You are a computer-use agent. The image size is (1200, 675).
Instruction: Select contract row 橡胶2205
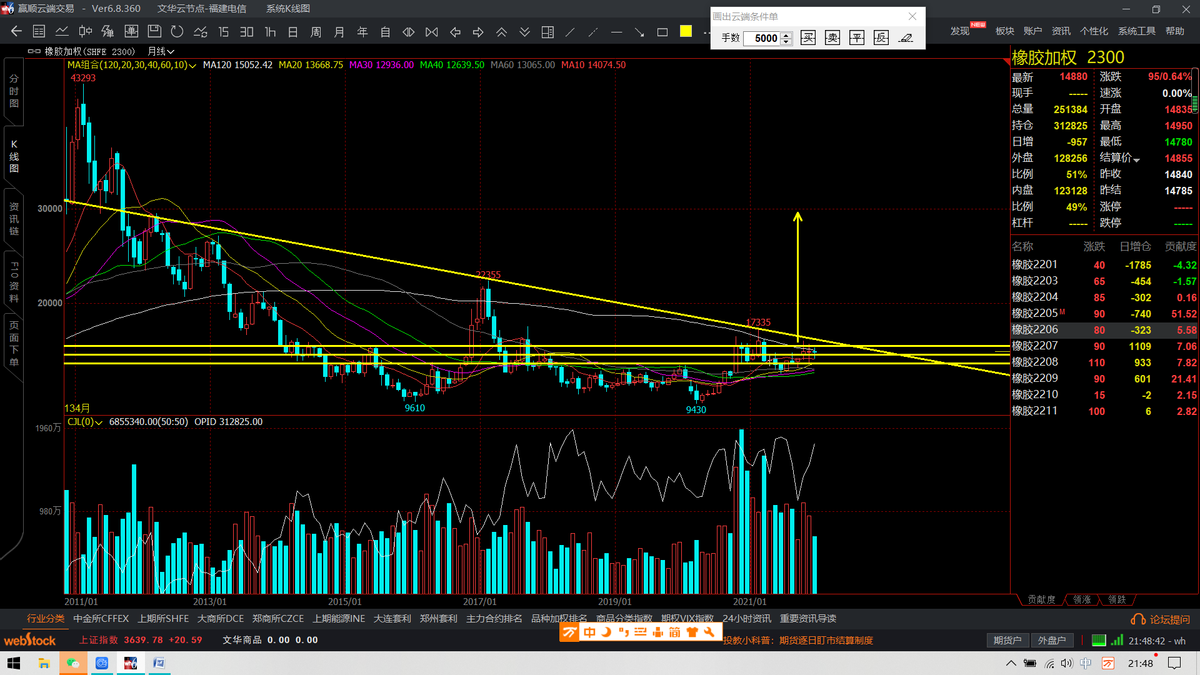point(1105,313)
